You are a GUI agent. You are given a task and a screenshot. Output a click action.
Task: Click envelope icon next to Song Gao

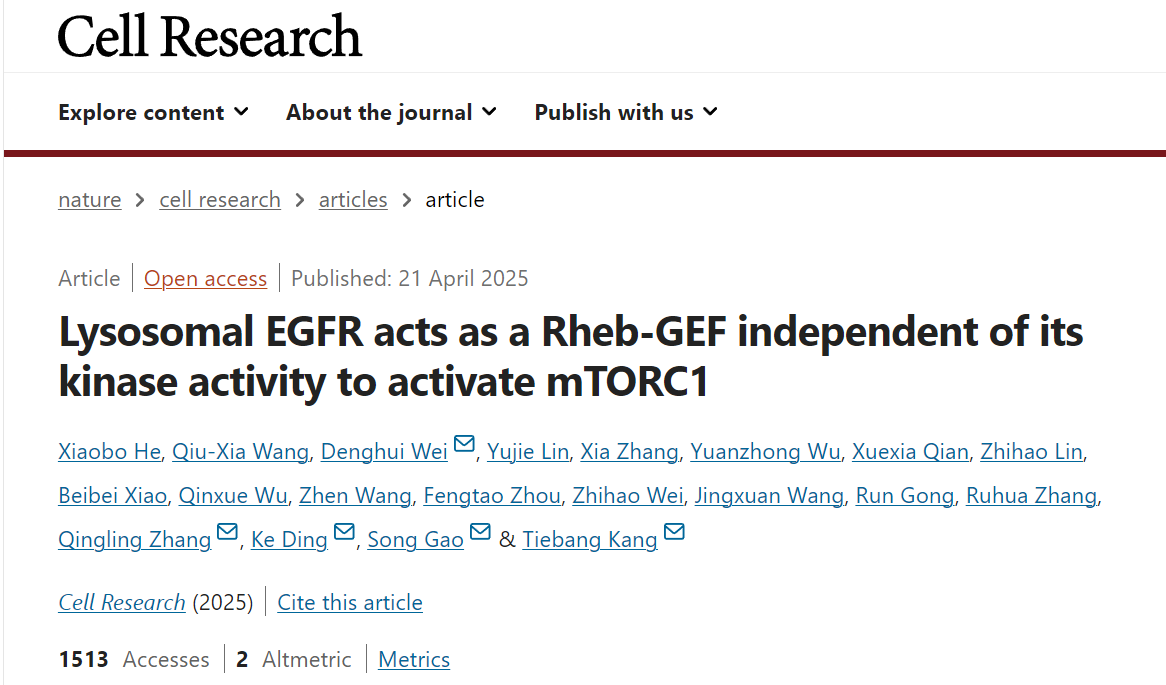(x=480, y=533)
